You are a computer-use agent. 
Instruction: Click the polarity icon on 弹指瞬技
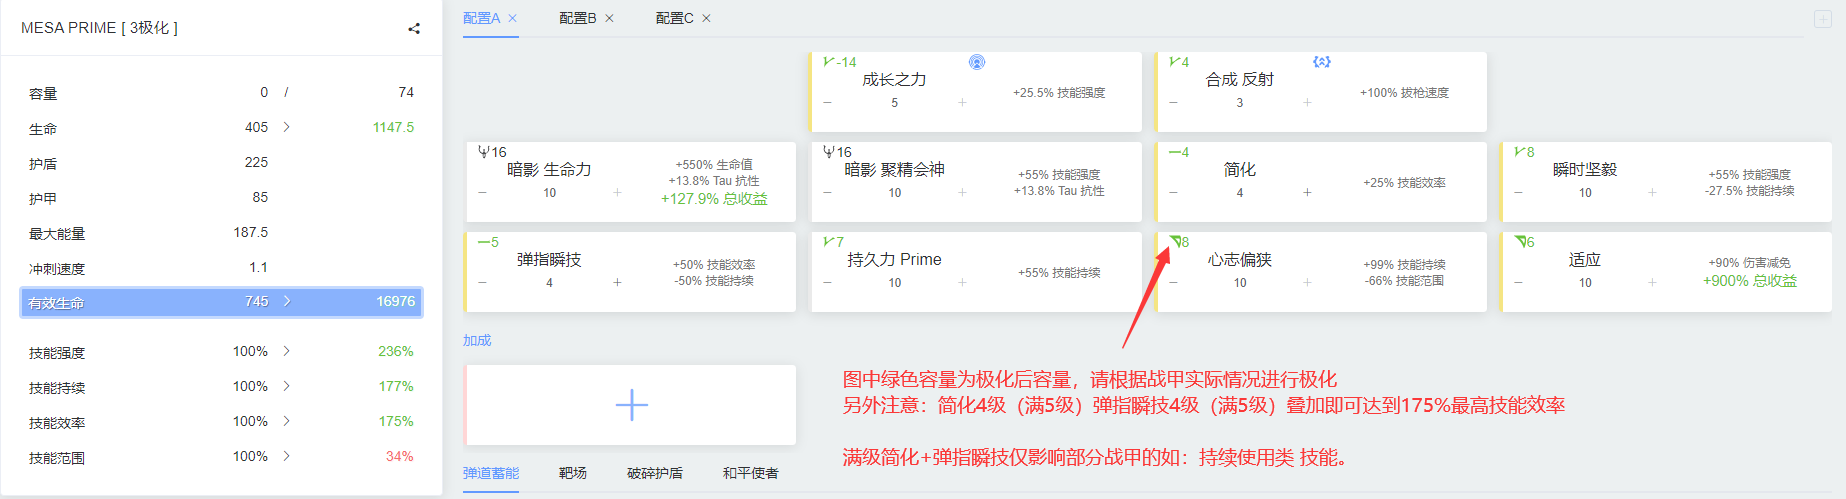pyautogui.click(x=483, y=242)
